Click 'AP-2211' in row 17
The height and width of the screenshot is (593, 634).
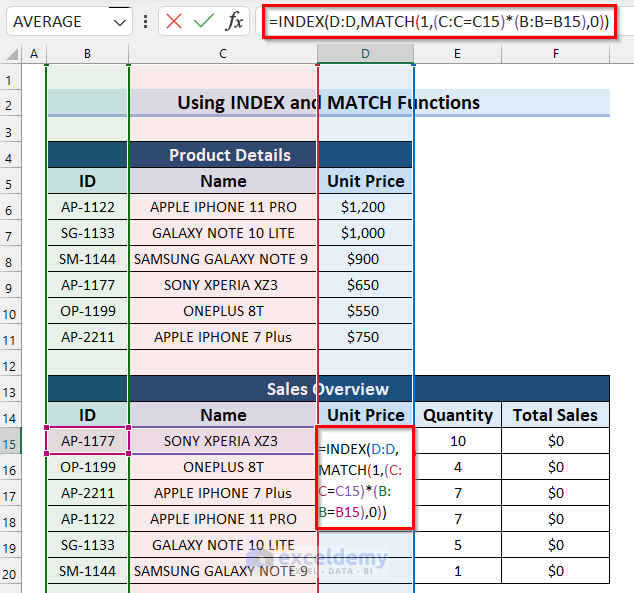87,493
